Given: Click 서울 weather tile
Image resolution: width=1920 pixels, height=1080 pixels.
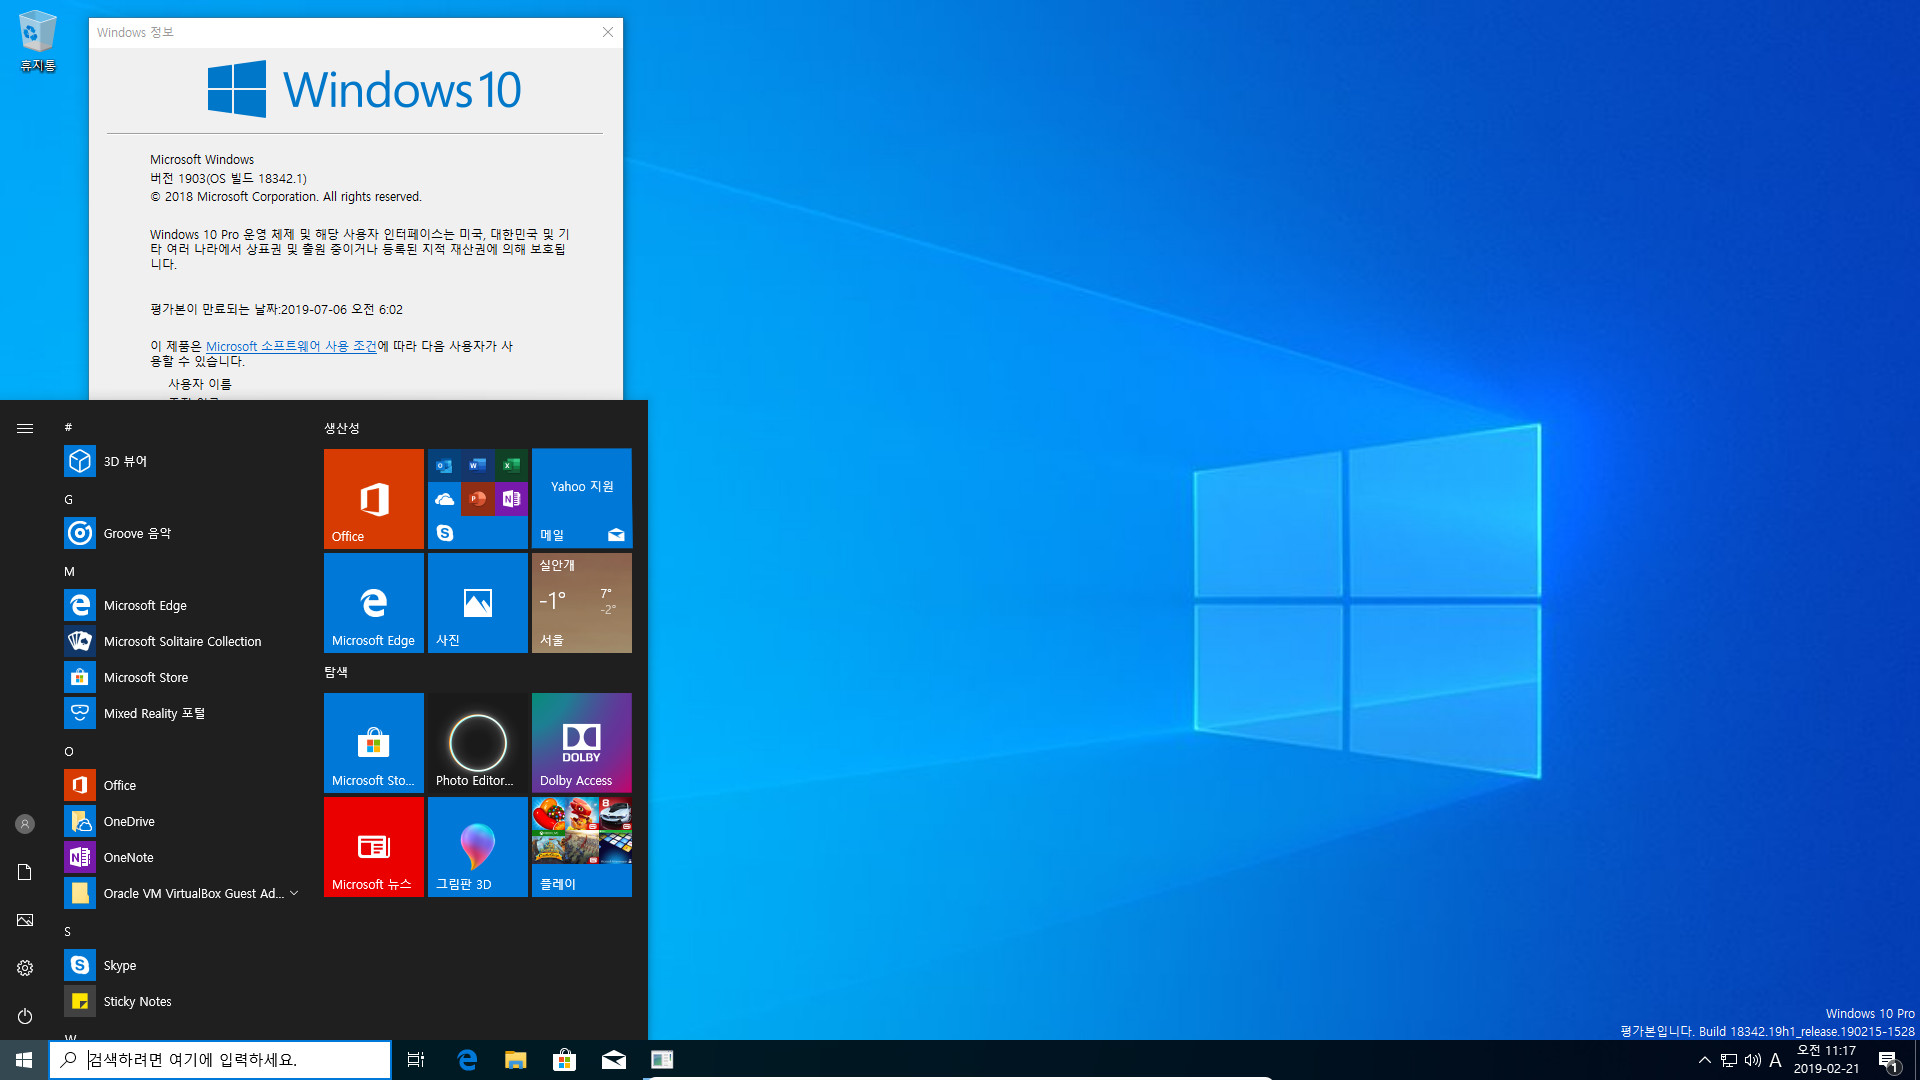Looking at the screenshot, I should (x=582, y=603).
